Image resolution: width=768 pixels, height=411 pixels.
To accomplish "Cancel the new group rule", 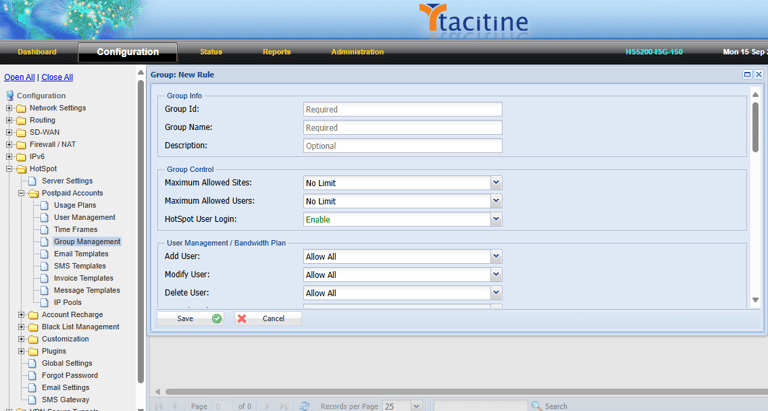I will pyautogui.click(x=267, y=318).
